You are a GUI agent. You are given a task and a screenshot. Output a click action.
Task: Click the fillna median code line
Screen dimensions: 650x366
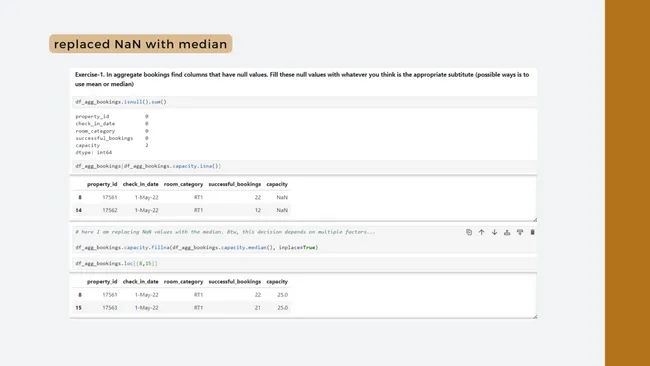(x=196, y=247)
